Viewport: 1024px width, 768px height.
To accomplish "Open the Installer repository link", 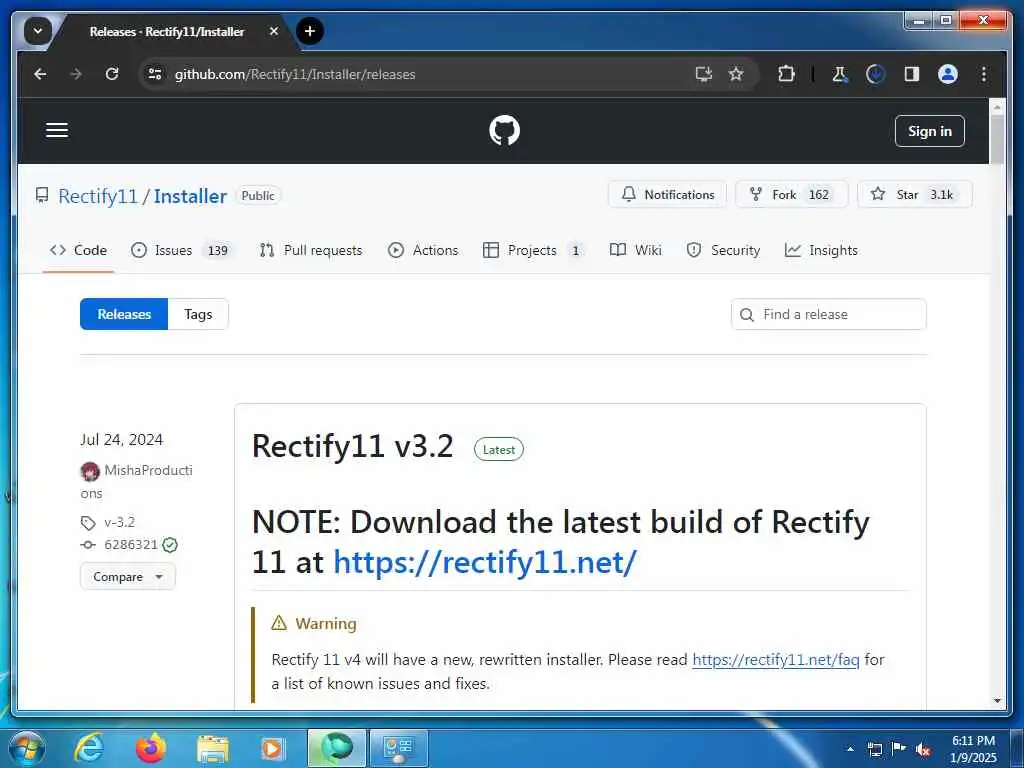I will coord(190,196).
